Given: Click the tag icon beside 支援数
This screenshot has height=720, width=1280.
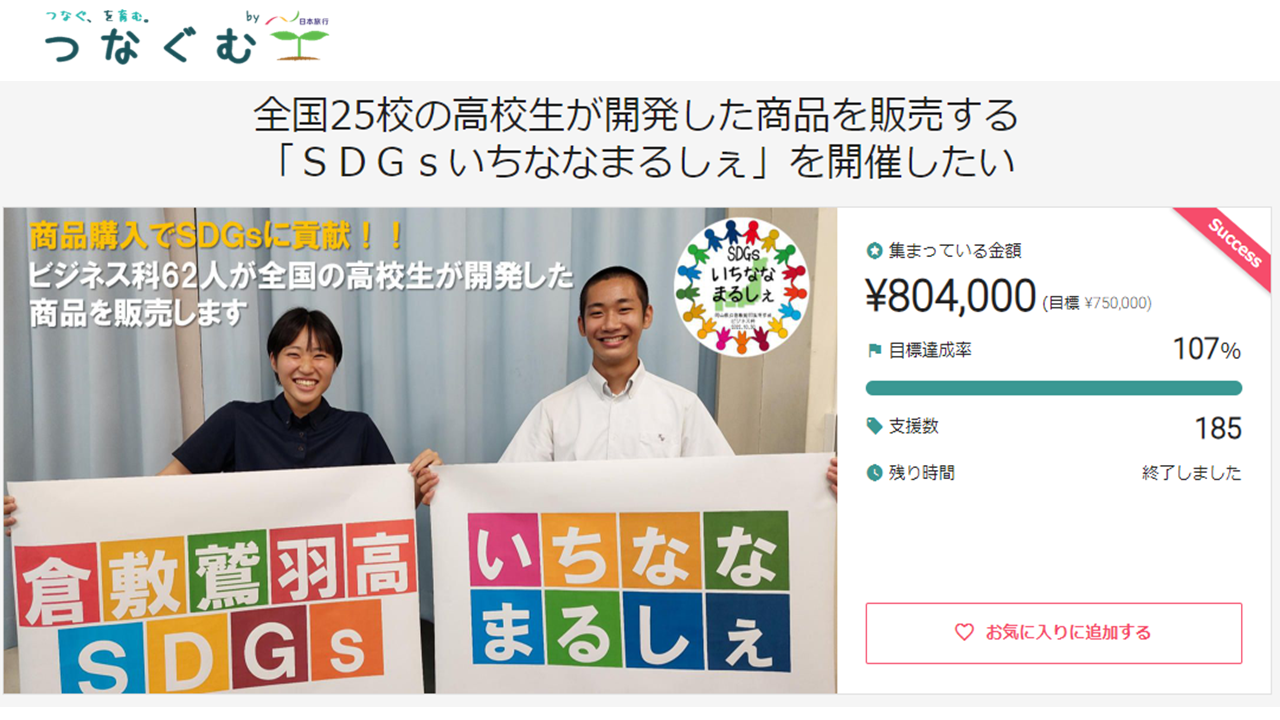Looking at the screenshot, I should click(875, 426).
